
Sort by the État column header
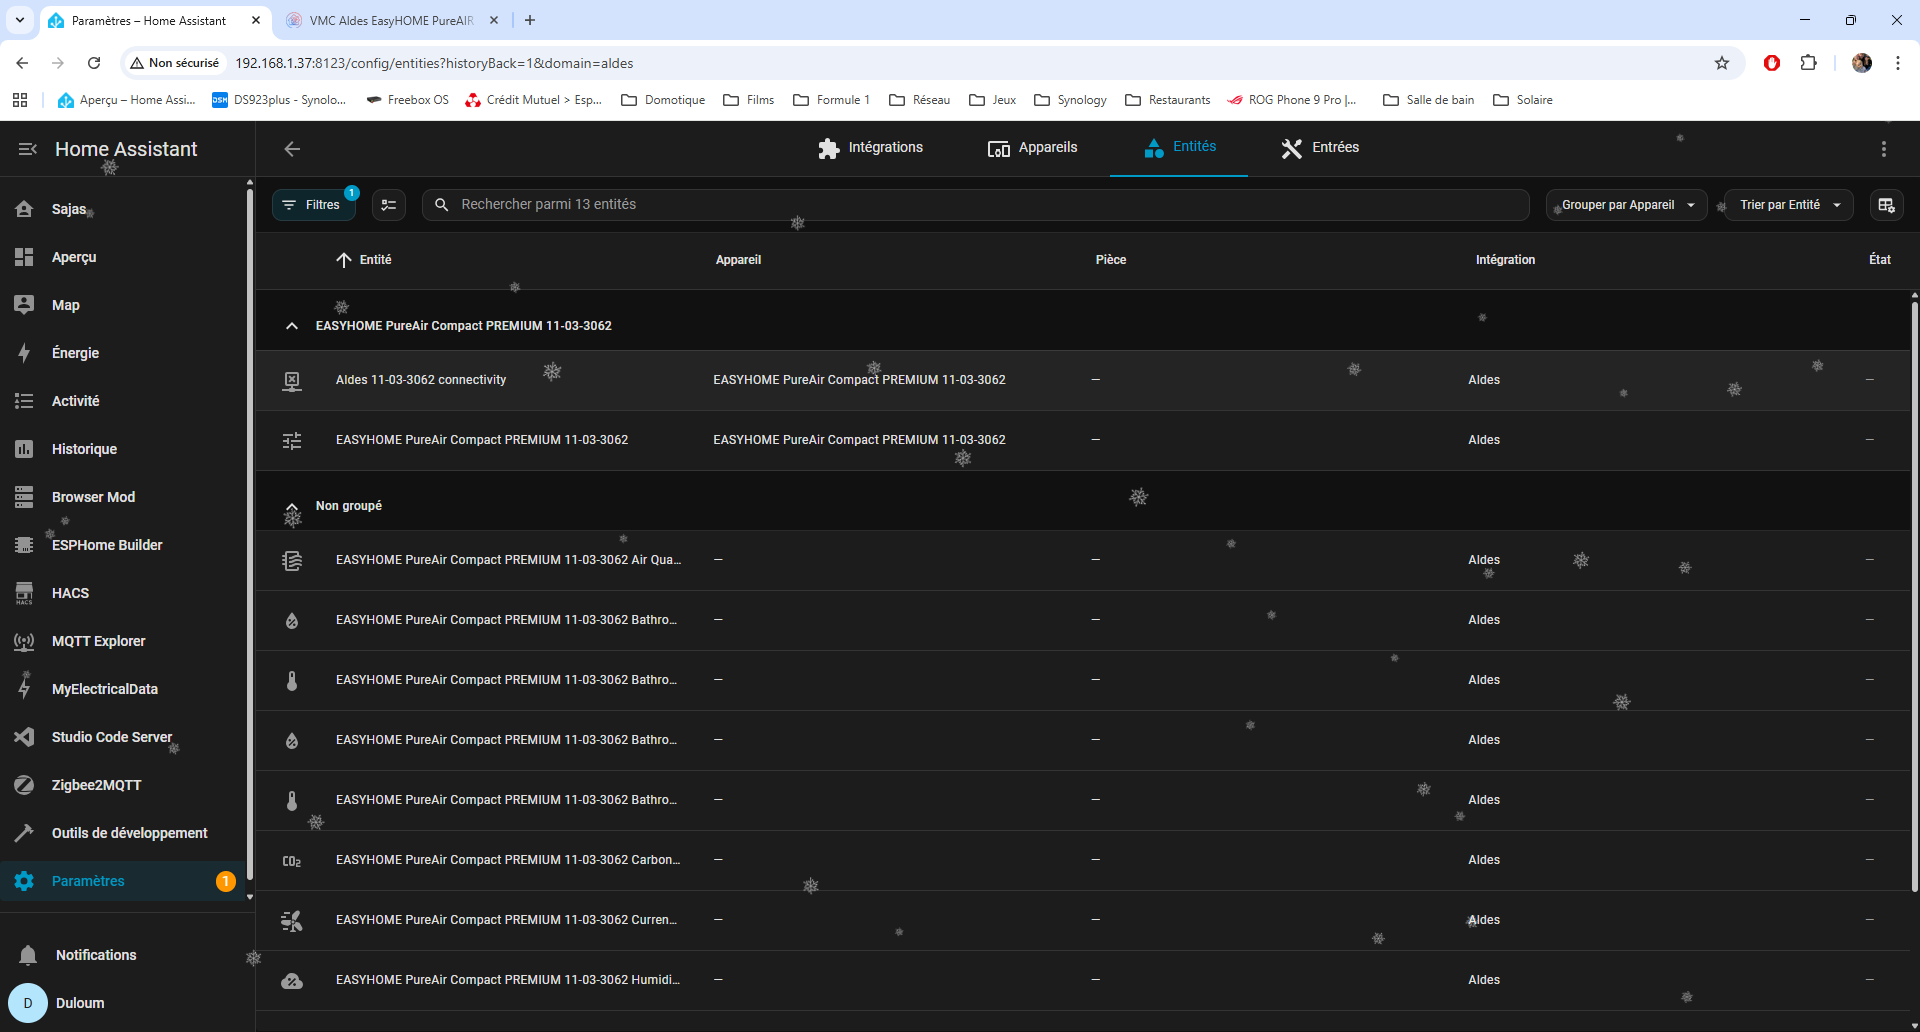pos(1880,260)
